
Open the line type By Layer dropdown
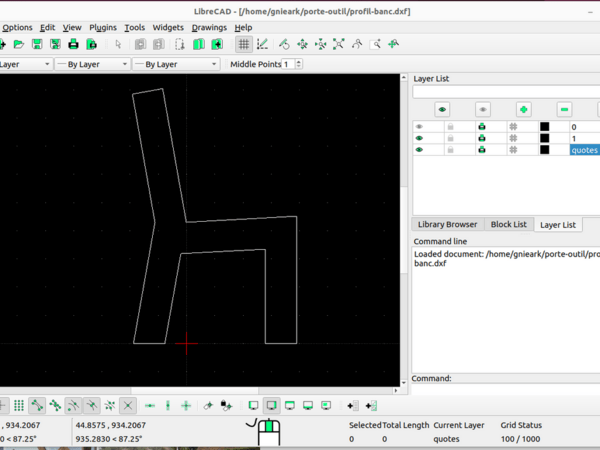point(174,64)
